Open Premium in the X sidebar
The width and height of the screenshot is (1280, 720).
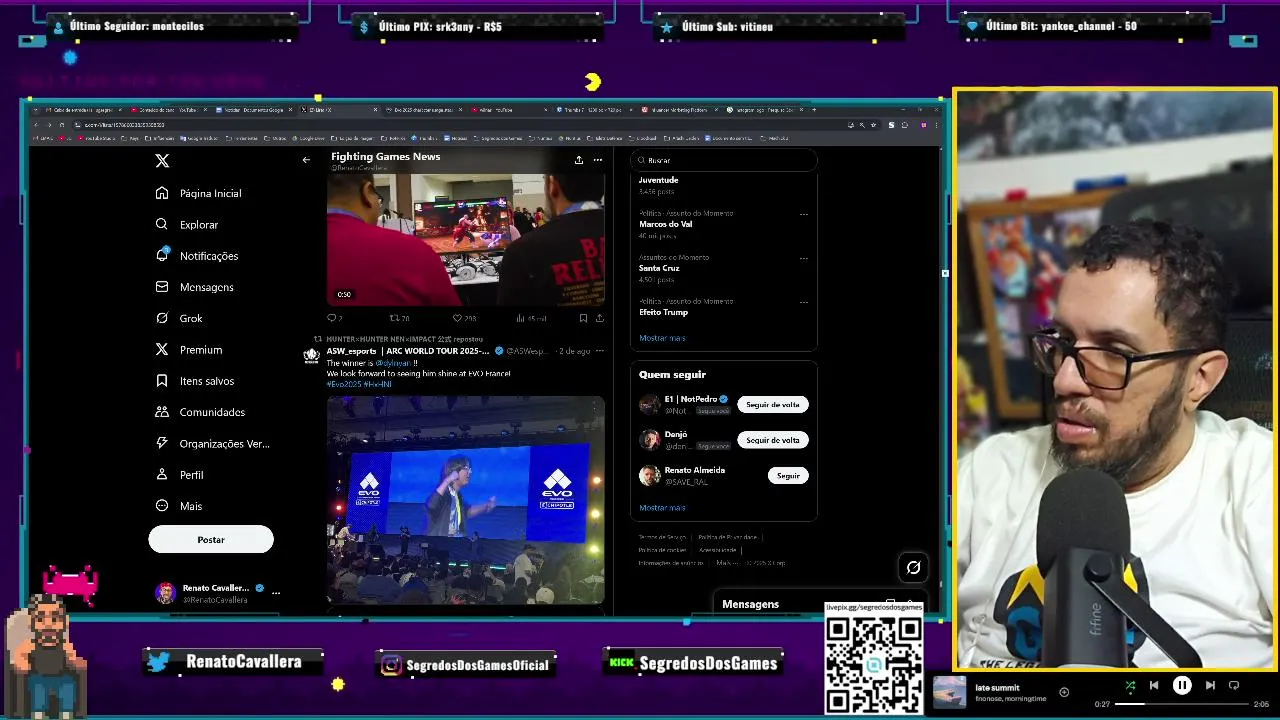click(189, 350)
